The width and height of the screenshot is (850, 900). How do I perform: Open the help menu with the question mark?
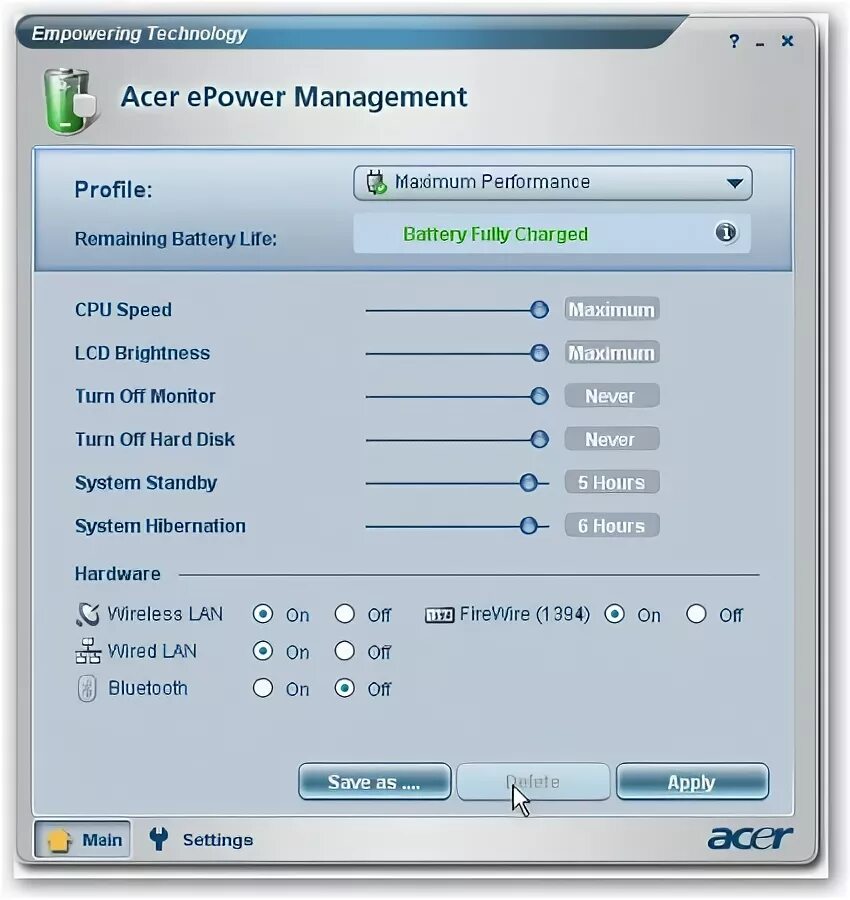point(733,41)
